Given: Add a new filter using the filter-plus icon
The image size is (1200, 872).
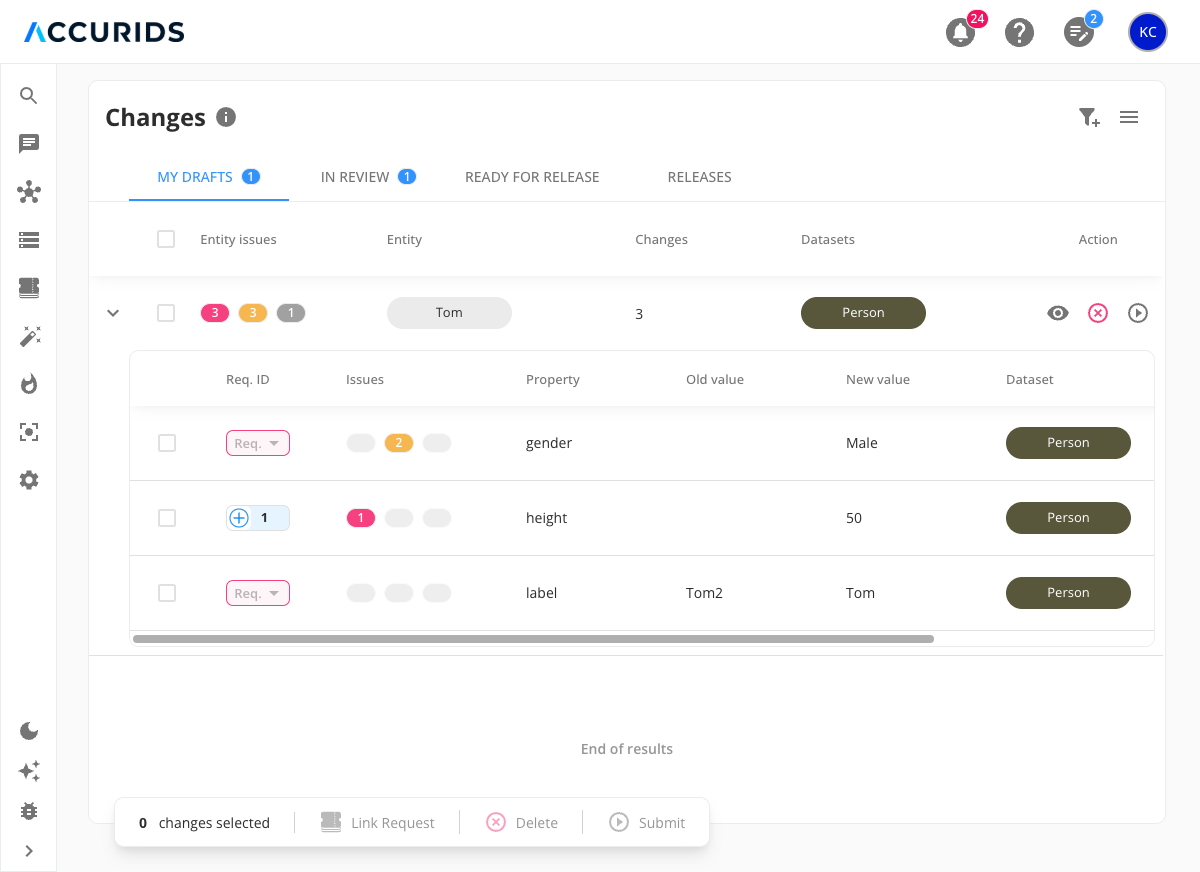Looking at the screenshot, I should point(1088,117).
